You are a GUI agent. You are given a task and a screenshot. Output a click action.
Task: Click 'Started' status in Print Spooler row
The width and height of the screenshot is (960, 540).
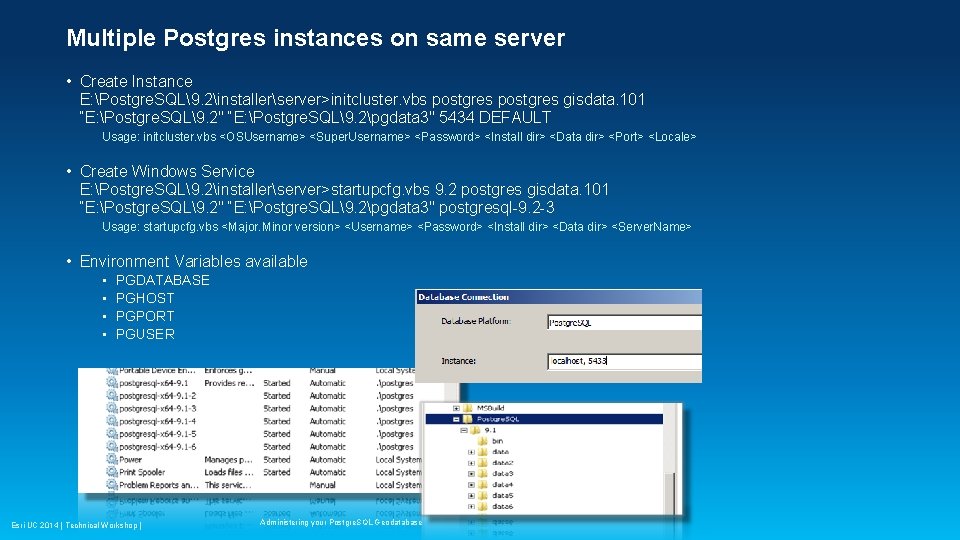tap(277, 472)
